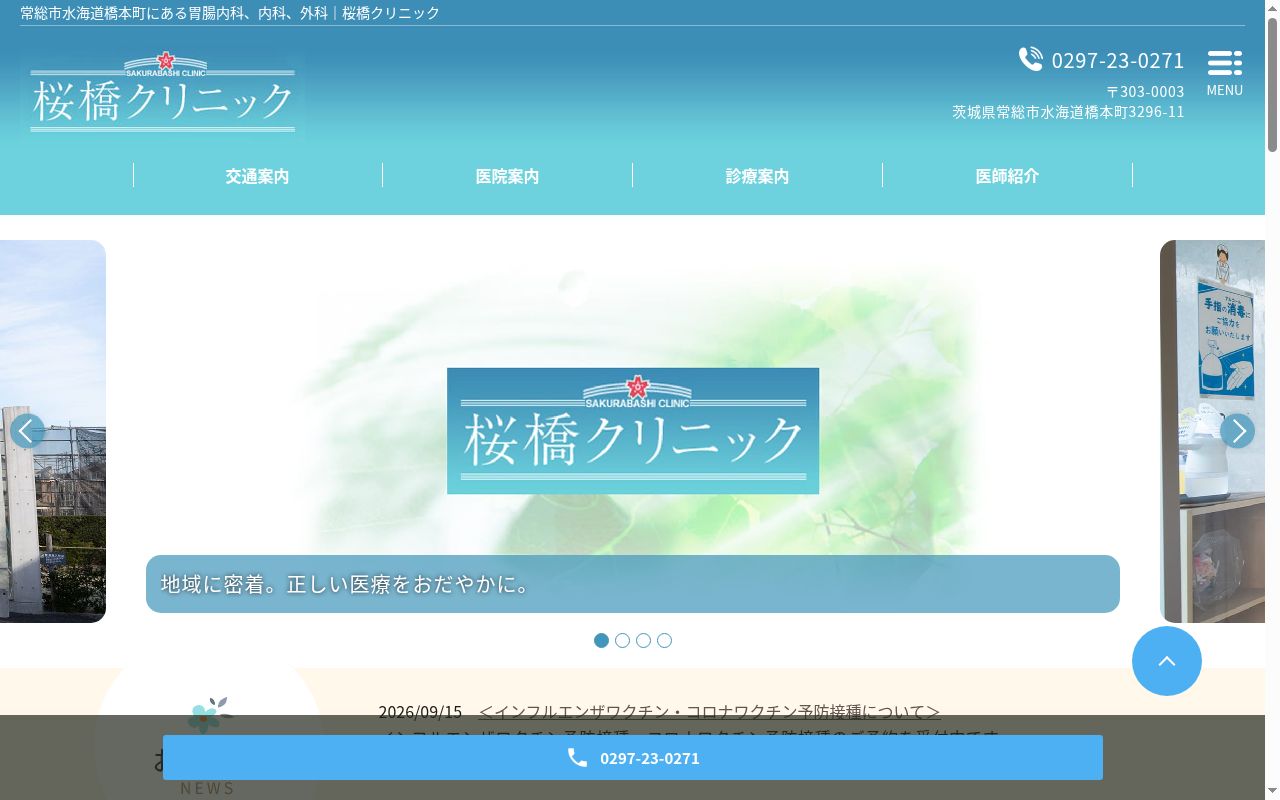
Task: Go to next slide with right arrow
Action: point(1237,431)
